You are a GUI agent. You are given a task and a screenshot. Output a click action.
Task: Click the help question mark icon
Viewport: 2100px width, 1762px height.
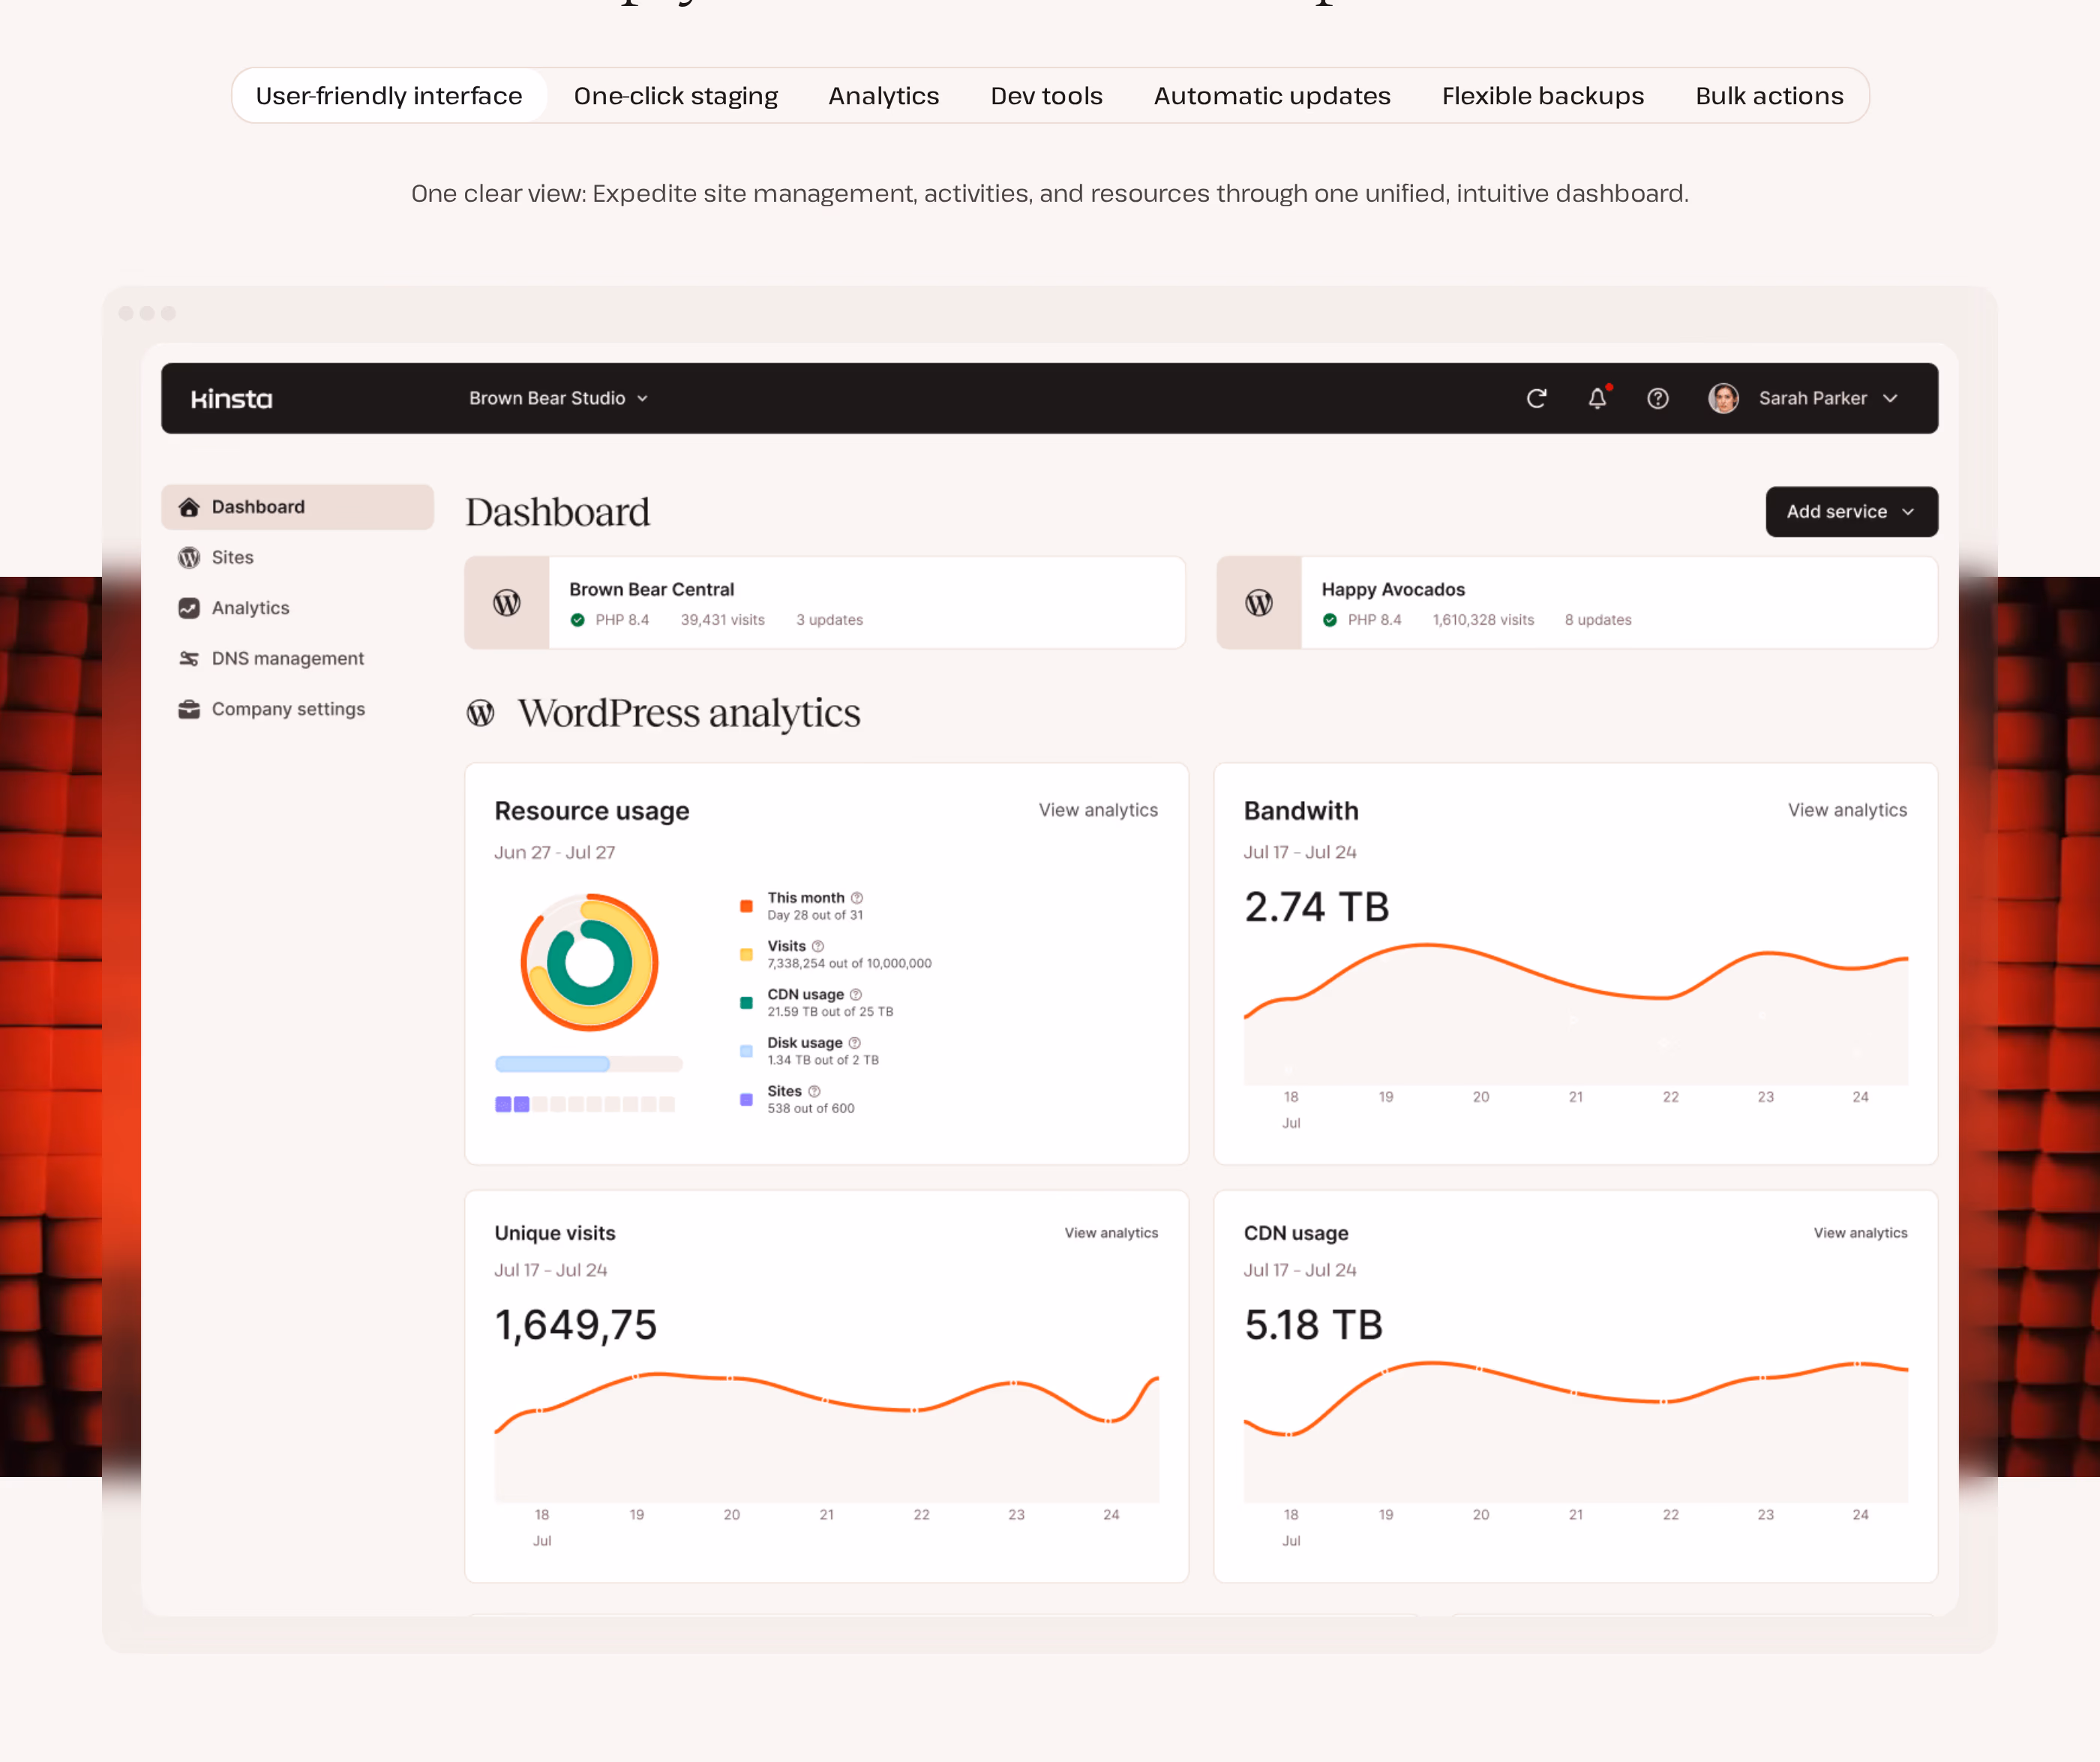coord(1658,398)
